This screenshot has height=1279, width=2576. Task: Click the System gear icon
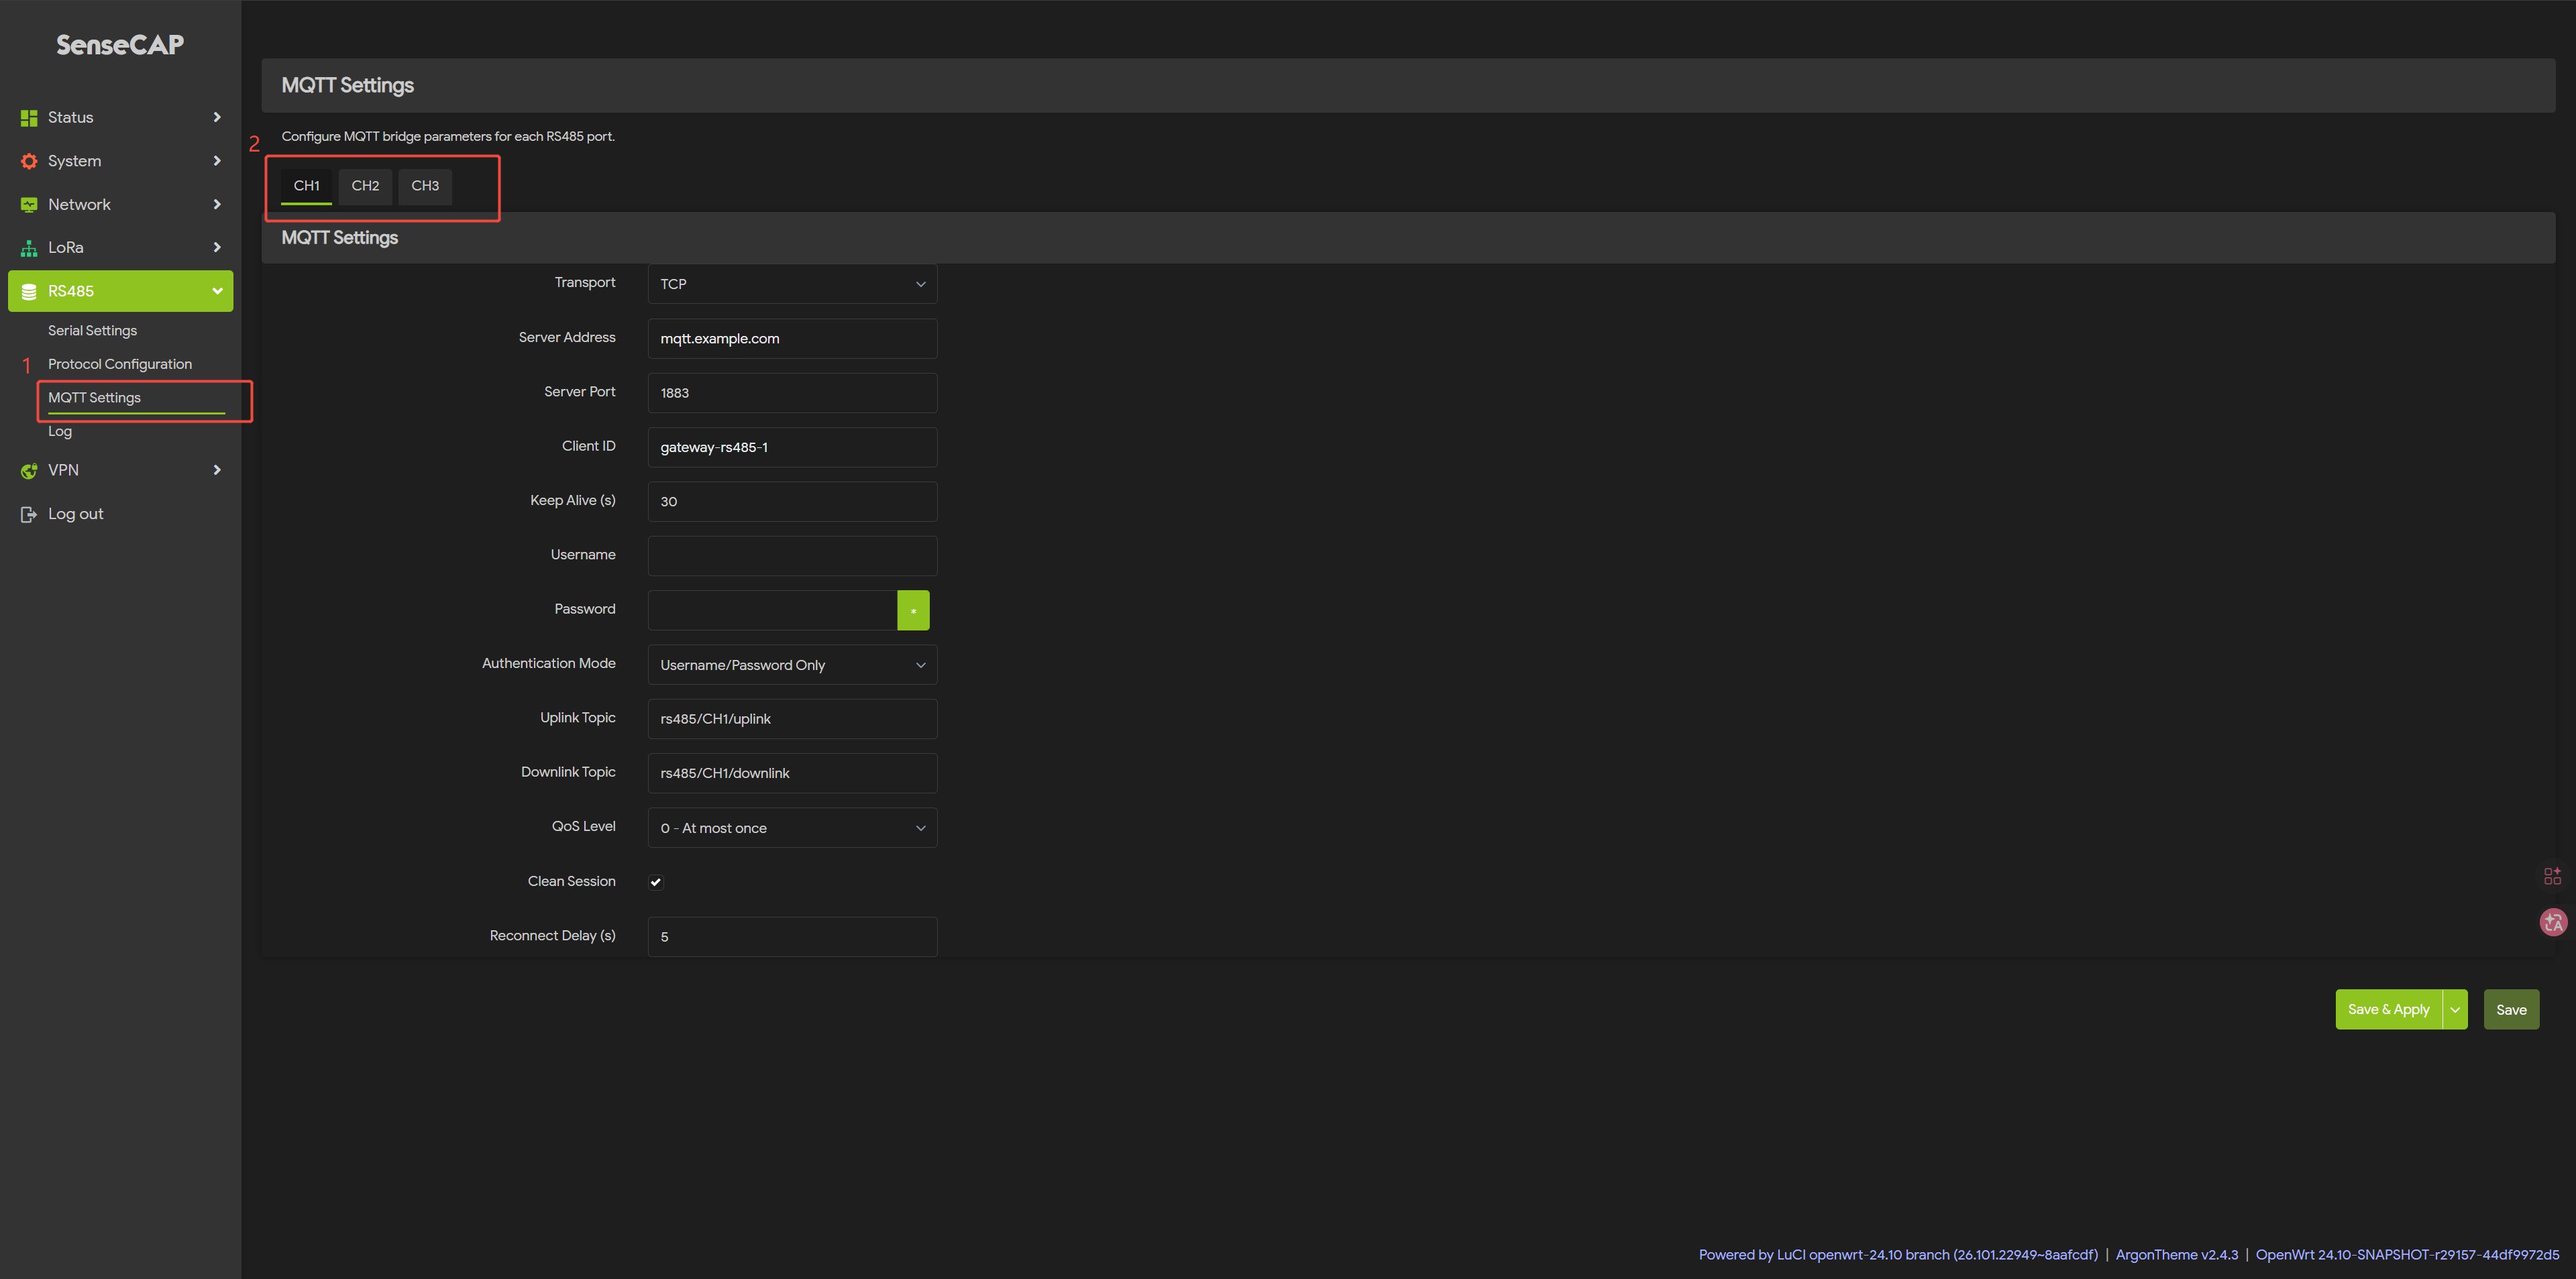29,161
